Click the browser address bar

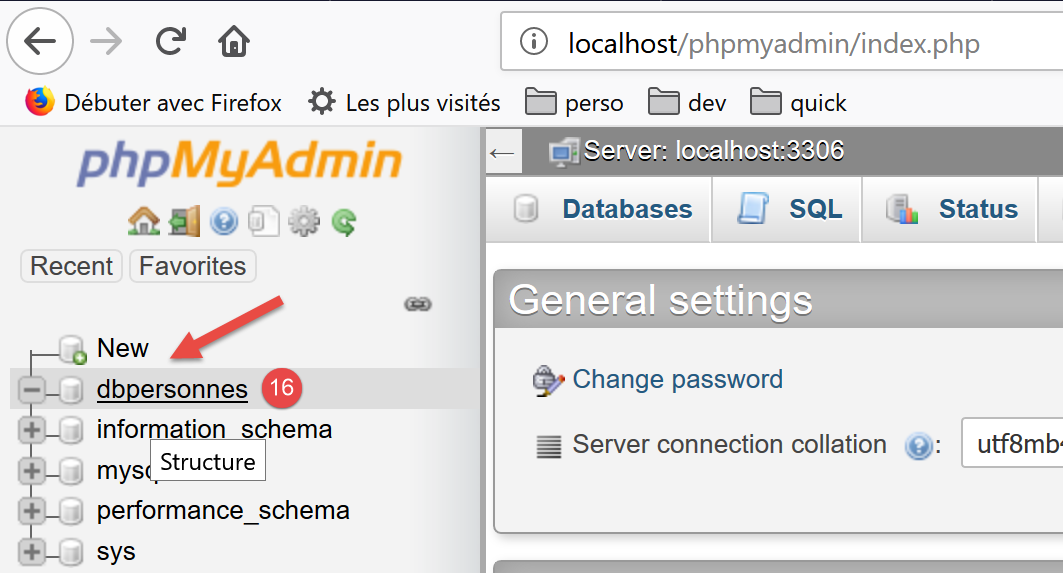[780, 43]
